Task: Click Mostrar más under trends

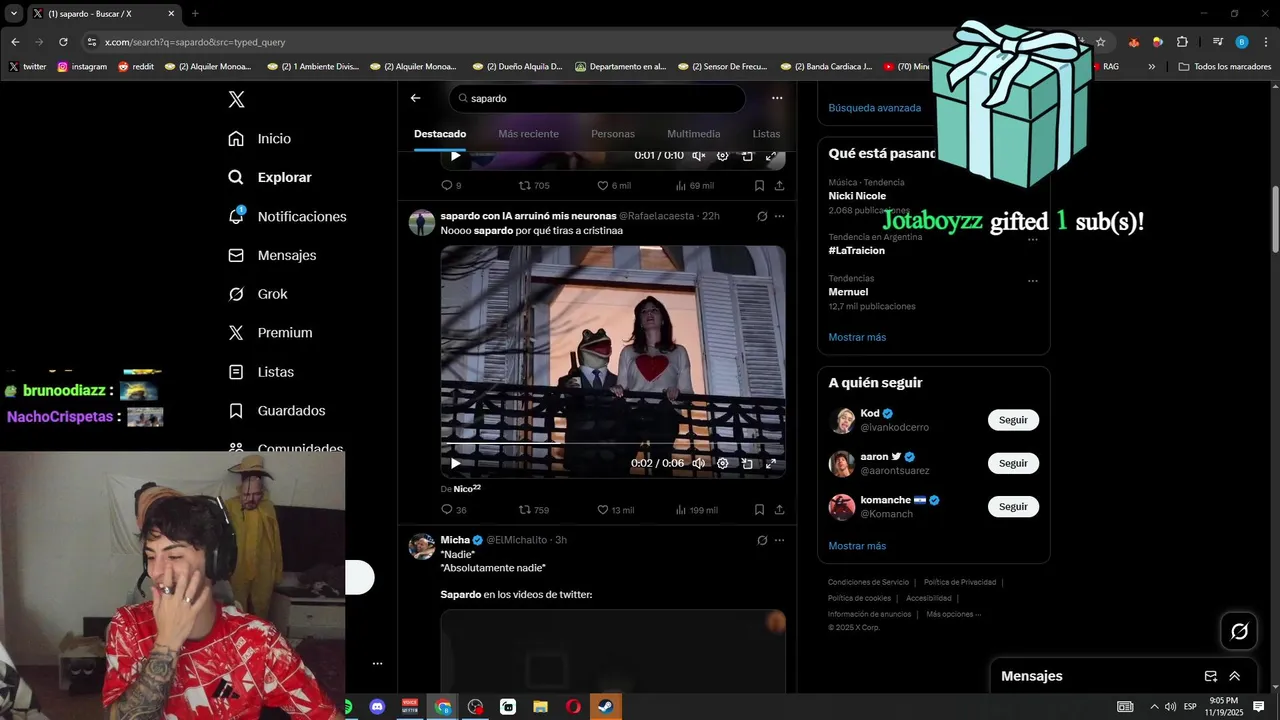Action: [x=857, y=337]
